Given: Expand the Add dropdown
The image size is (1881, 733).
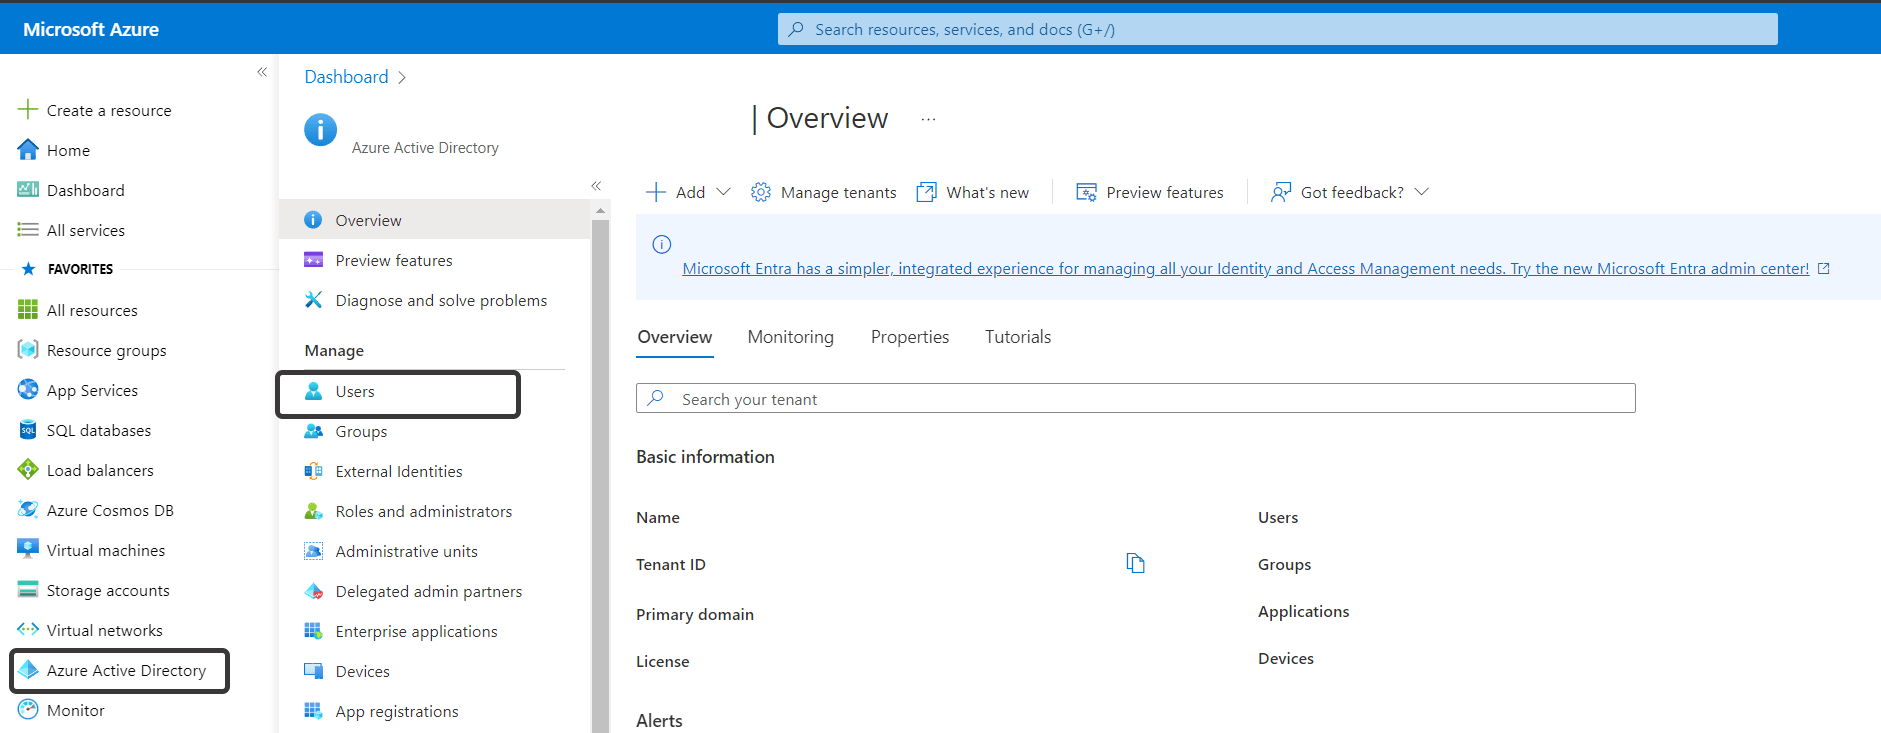Looking at the screenshot, I should [x=724, y=191].
